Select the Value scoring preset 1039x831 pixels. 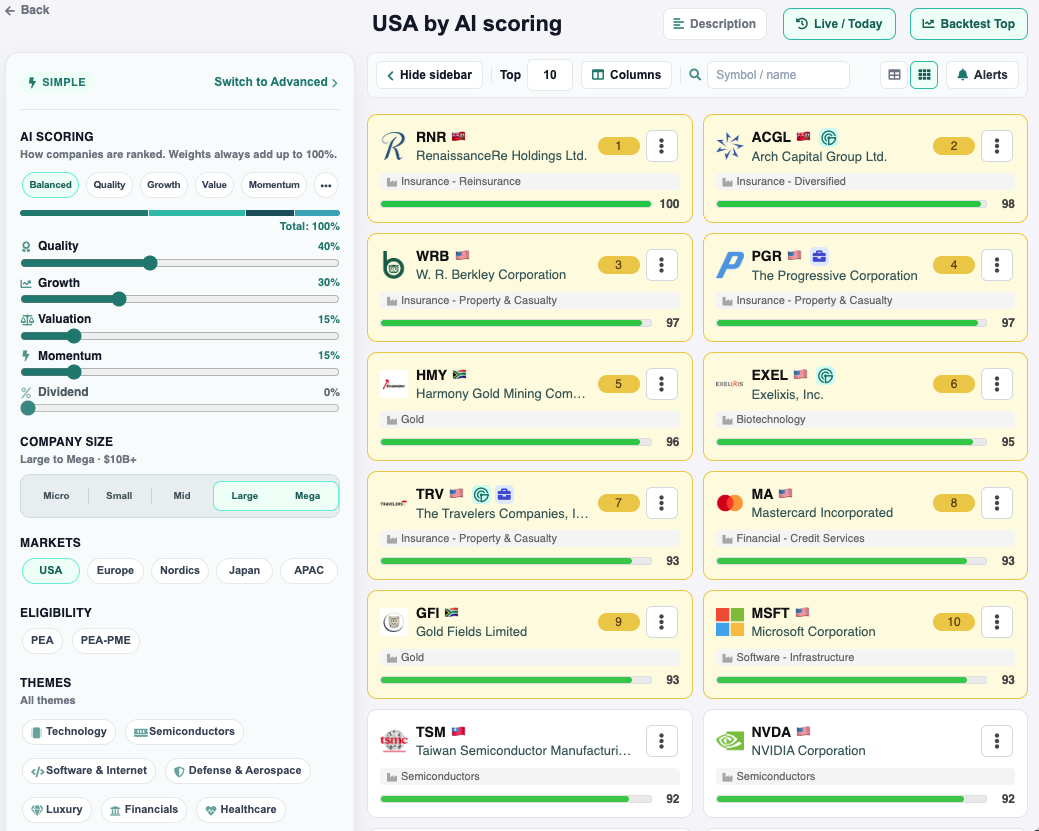click(214, 185)
